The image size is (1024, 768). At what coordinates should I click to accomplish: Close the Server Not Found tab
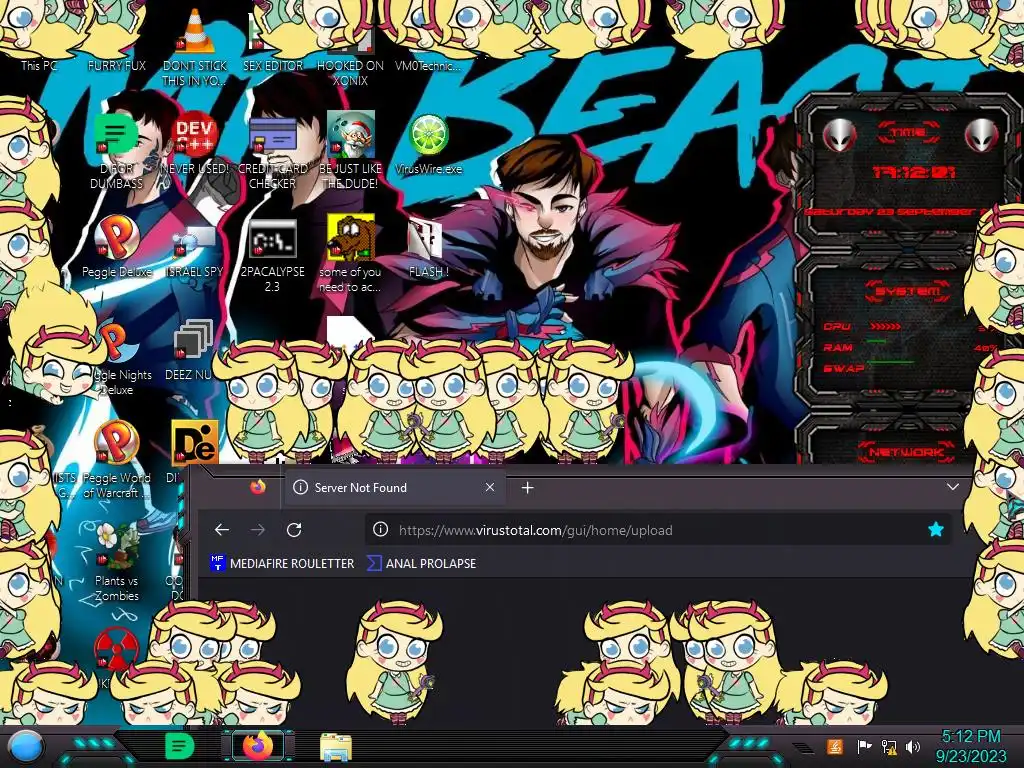[490, 487]
